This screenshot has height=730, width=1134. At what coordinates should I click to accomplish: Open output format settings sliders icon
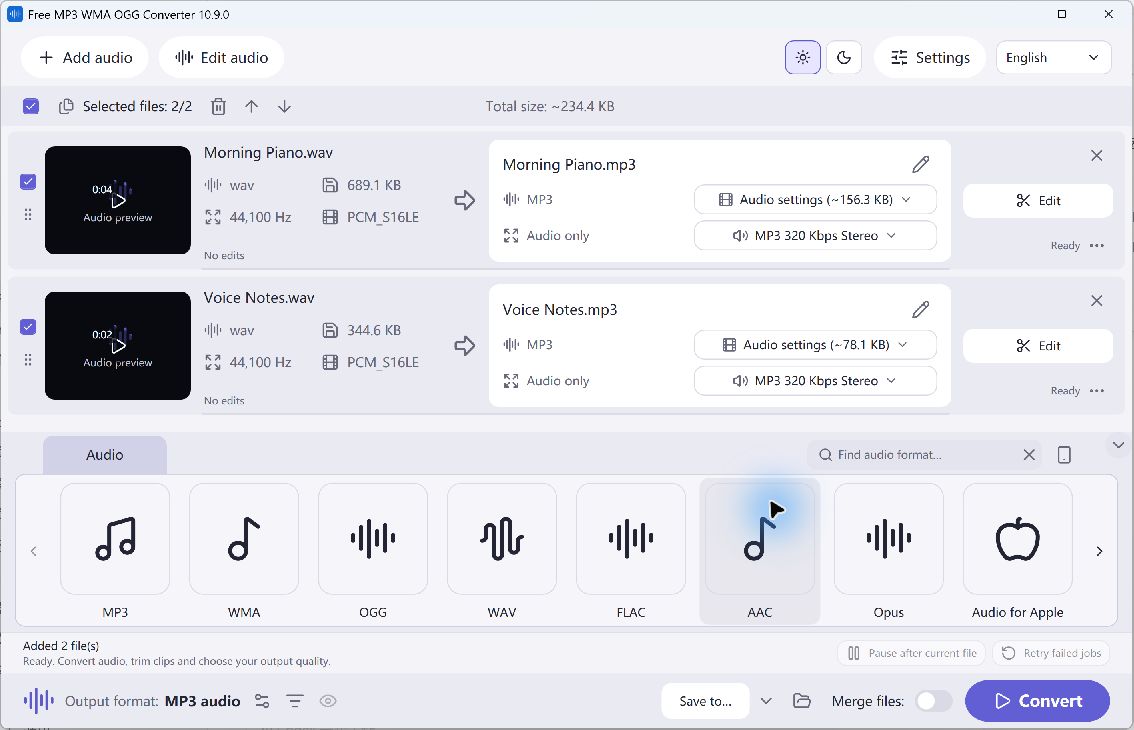[262, 701]
